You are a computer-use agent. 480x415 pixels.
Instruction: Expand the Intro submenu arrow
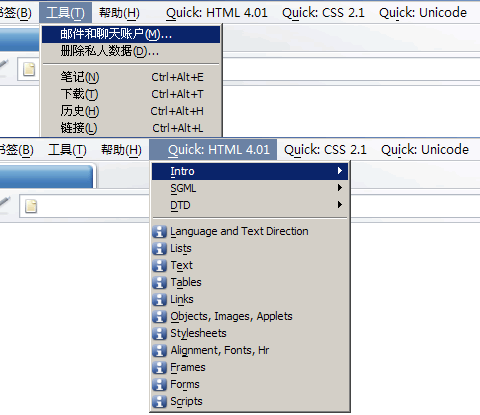click(340, 171)
